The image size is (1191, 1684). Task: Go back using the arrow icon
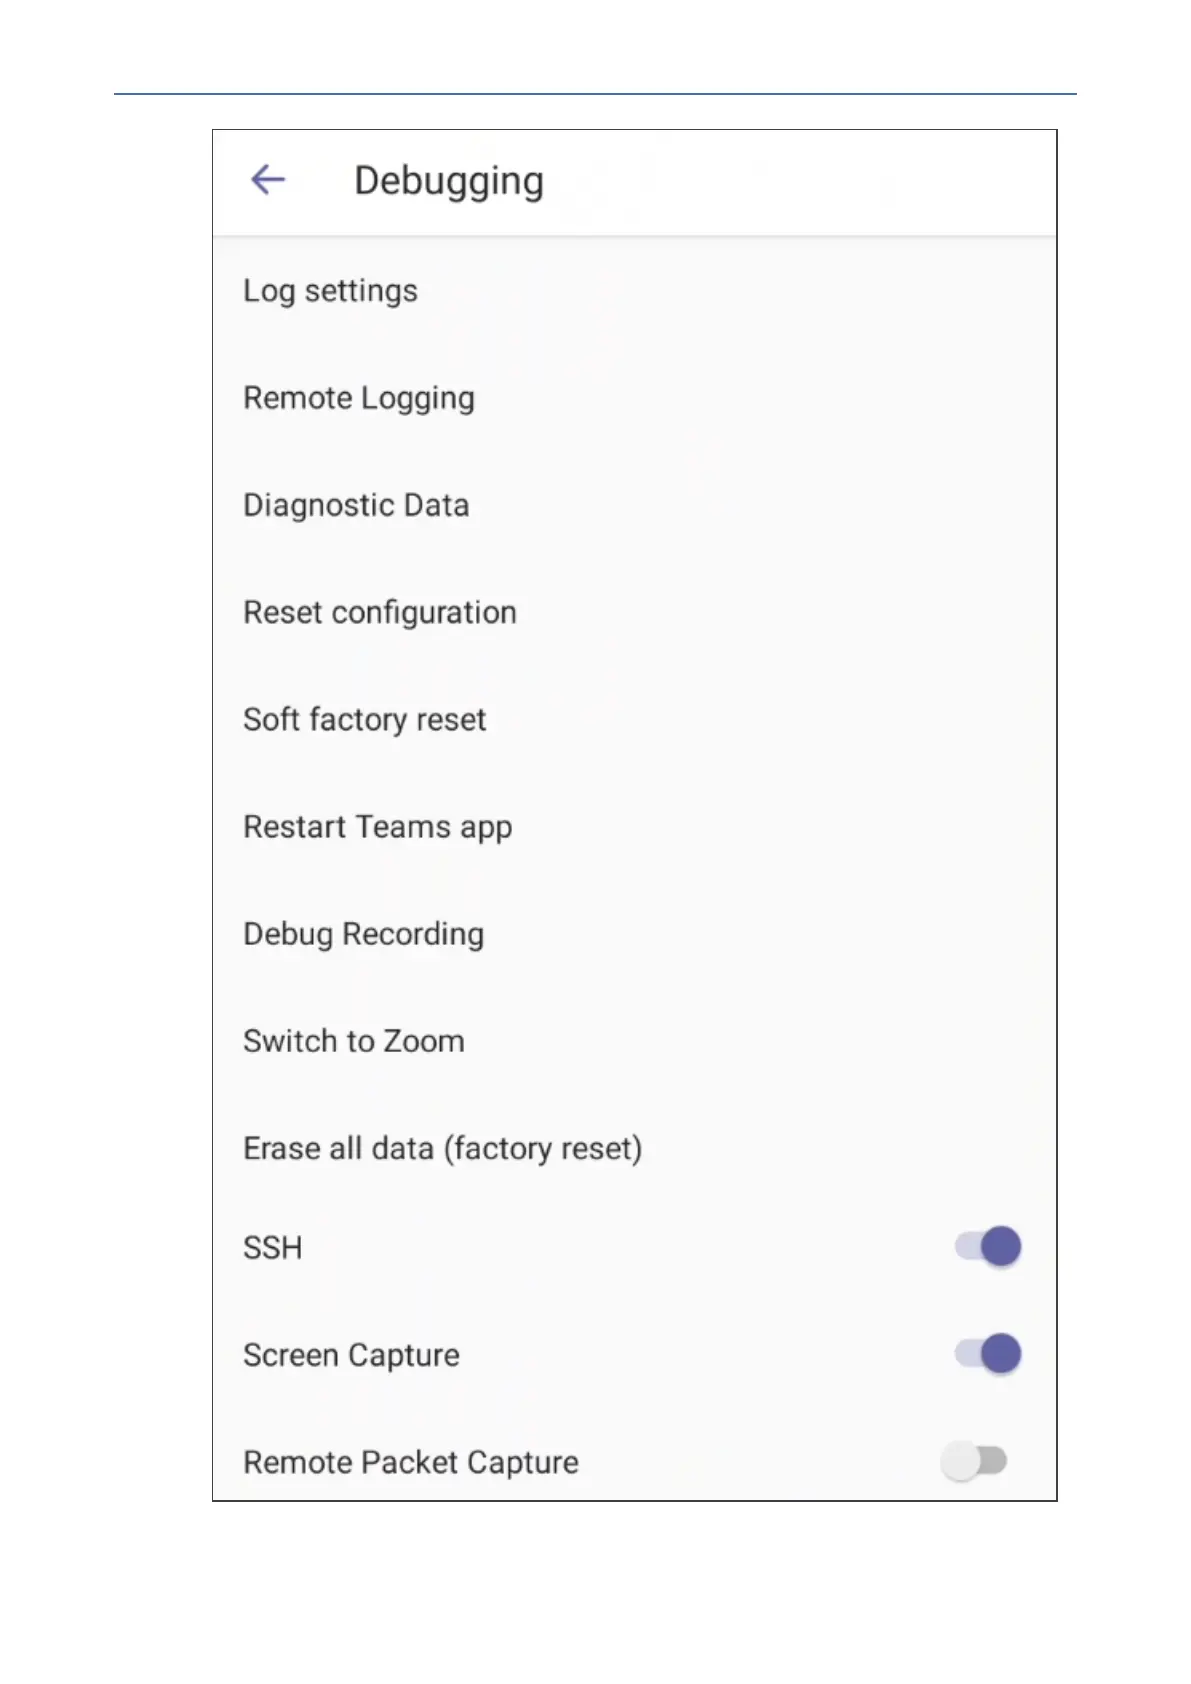point(268,180)
